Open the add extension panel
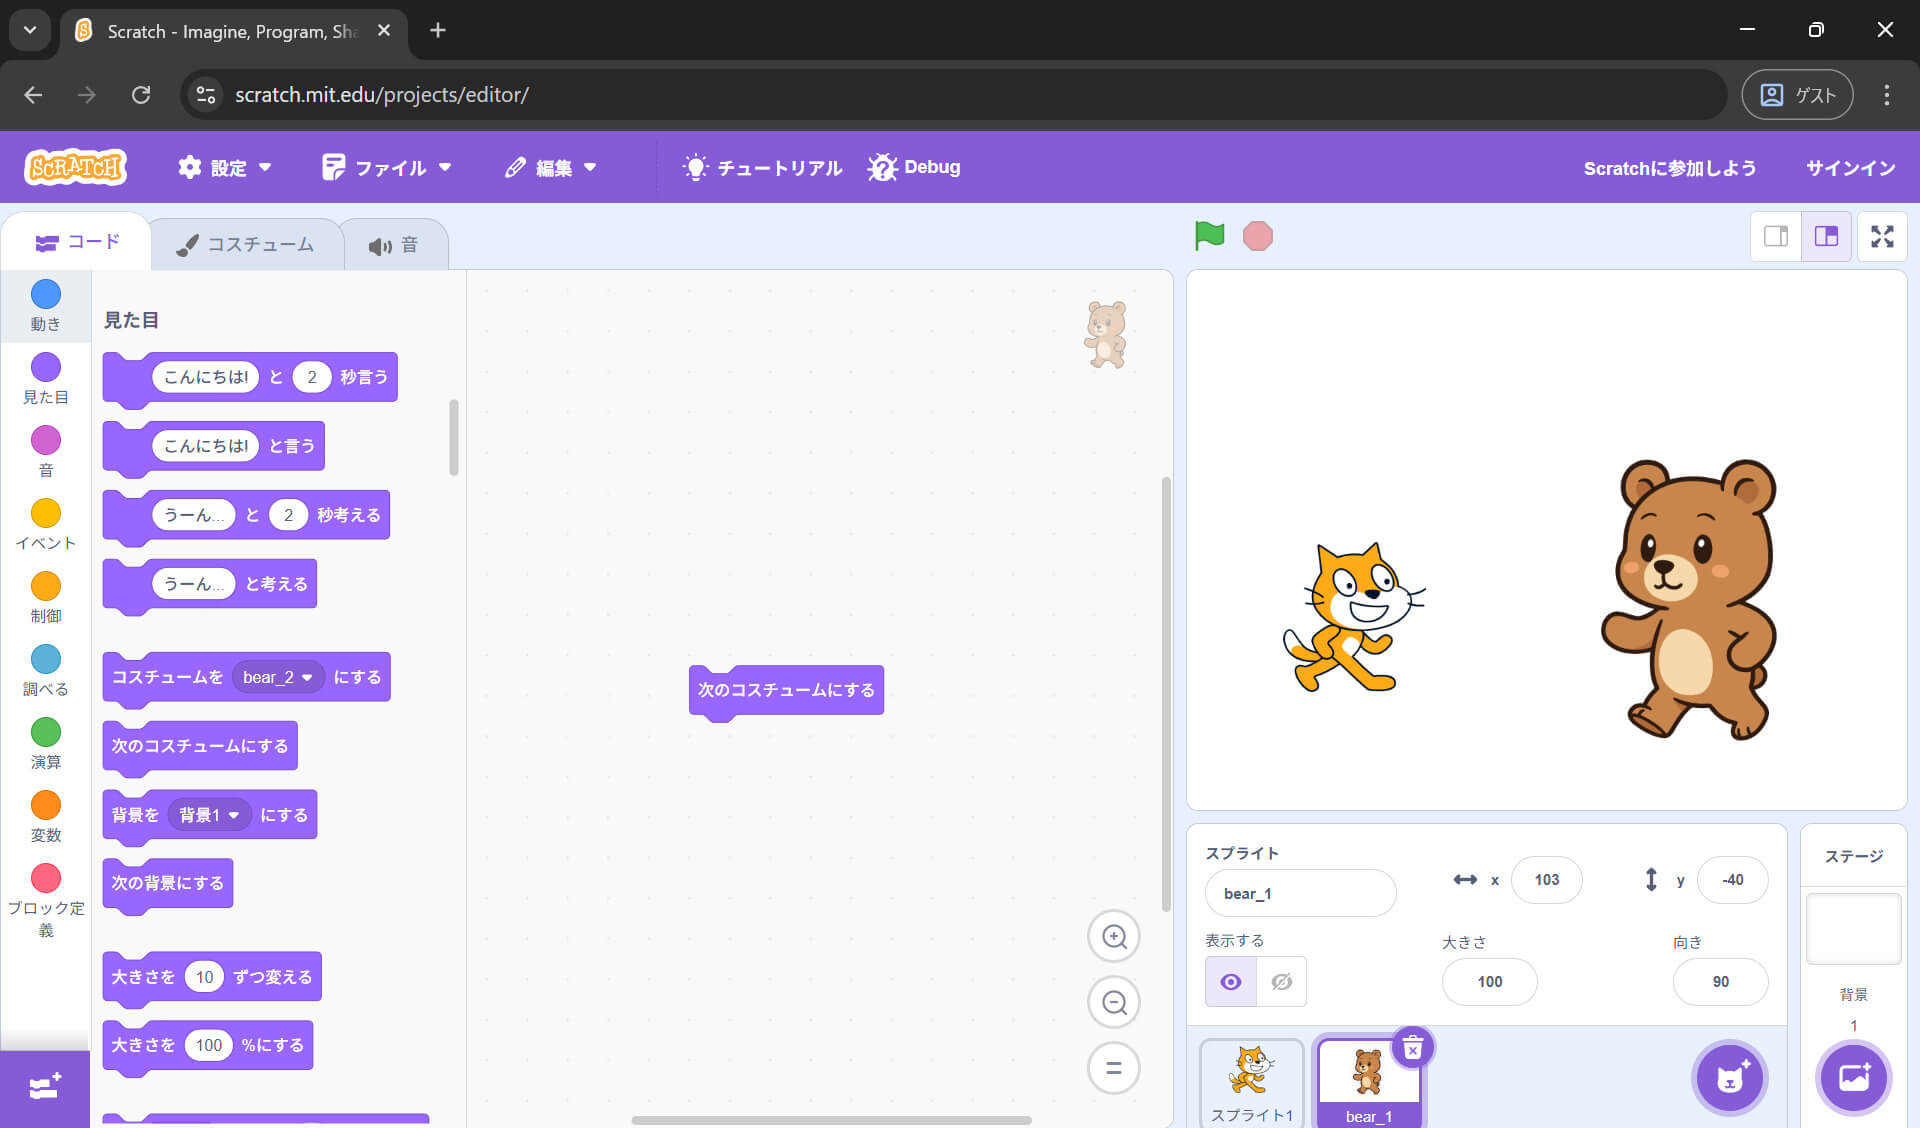Screen dimensions: 1920x1128 [x=44, y=1088]
